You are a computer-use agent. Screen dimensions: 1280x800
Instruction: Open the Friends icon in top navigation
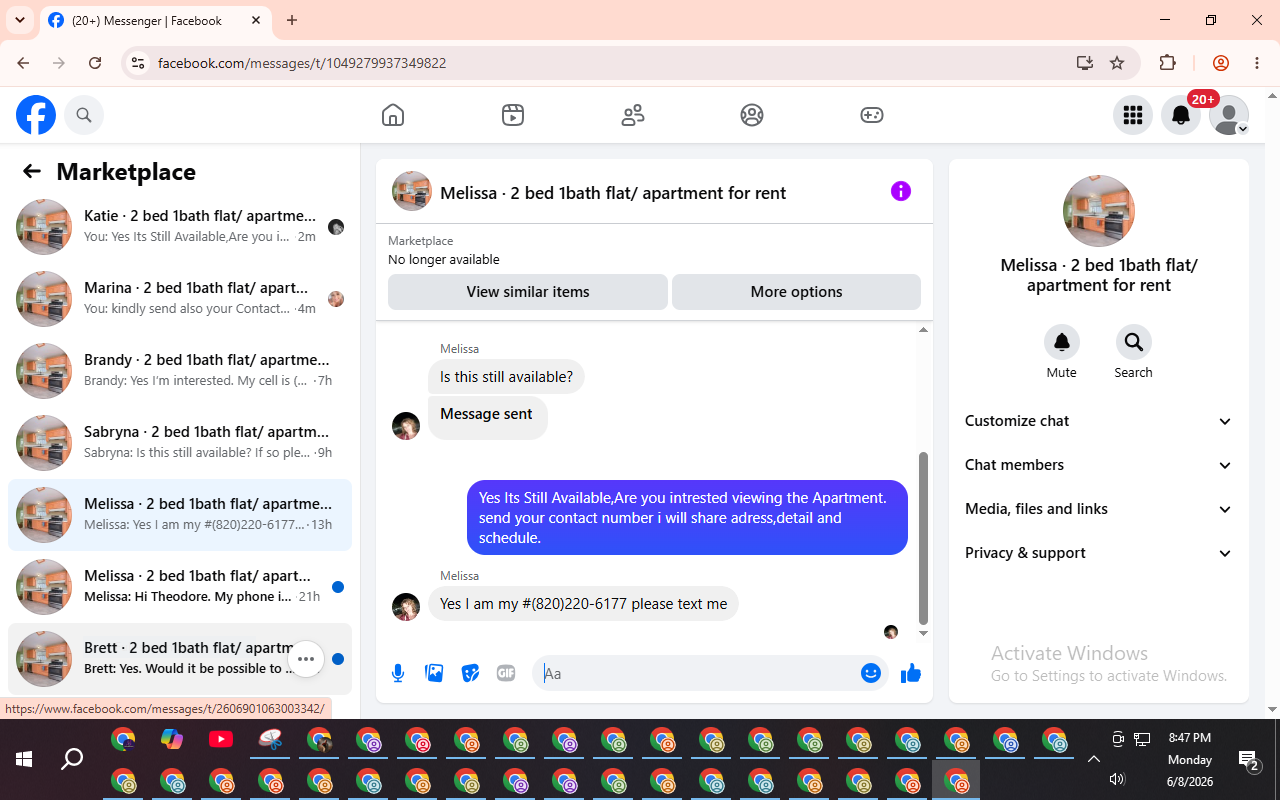point(633,115)
